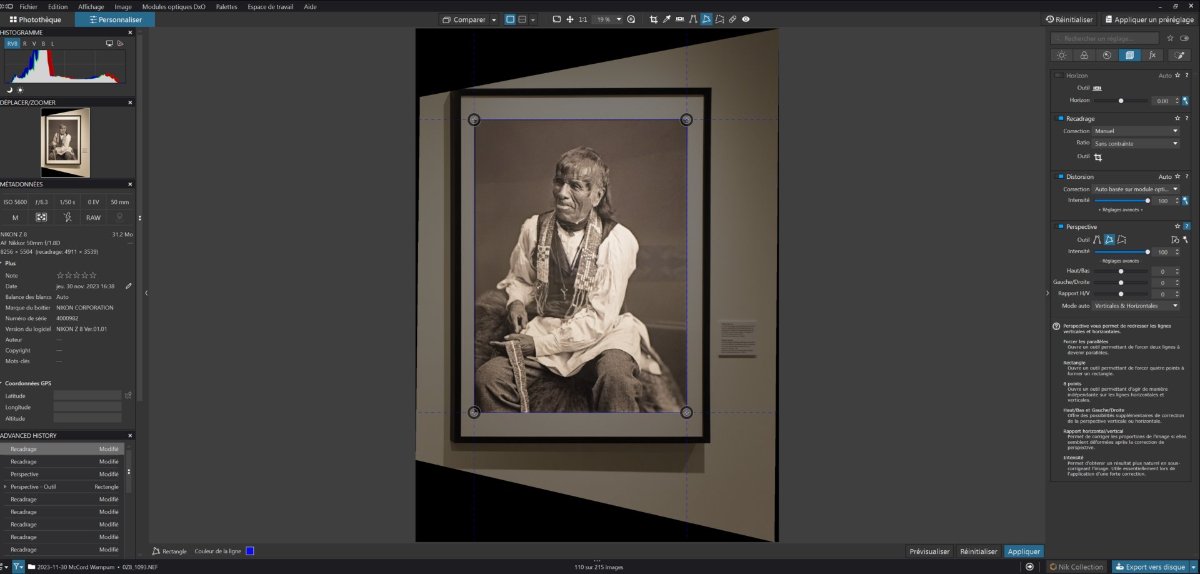Pick the white balance eyedropper tool

coord(667,19)
